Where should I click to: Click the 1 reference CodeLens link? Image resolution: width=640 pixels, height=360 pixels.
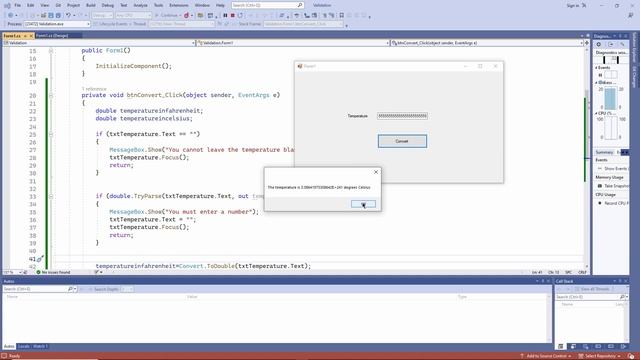click(94, 89)
